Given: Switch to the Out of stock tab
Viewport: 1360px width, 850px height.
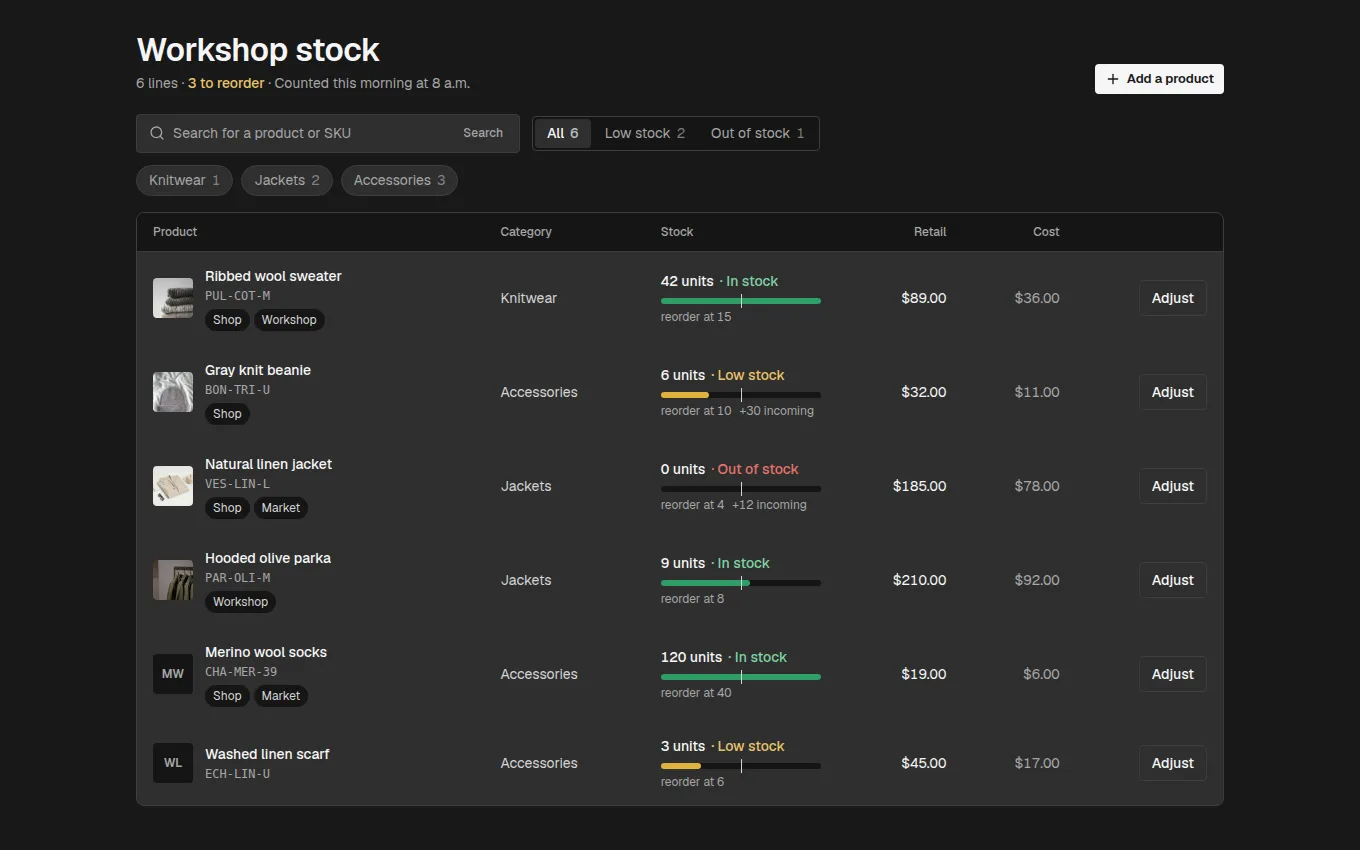Looking at the screenshot, I should tap(757, 133).
